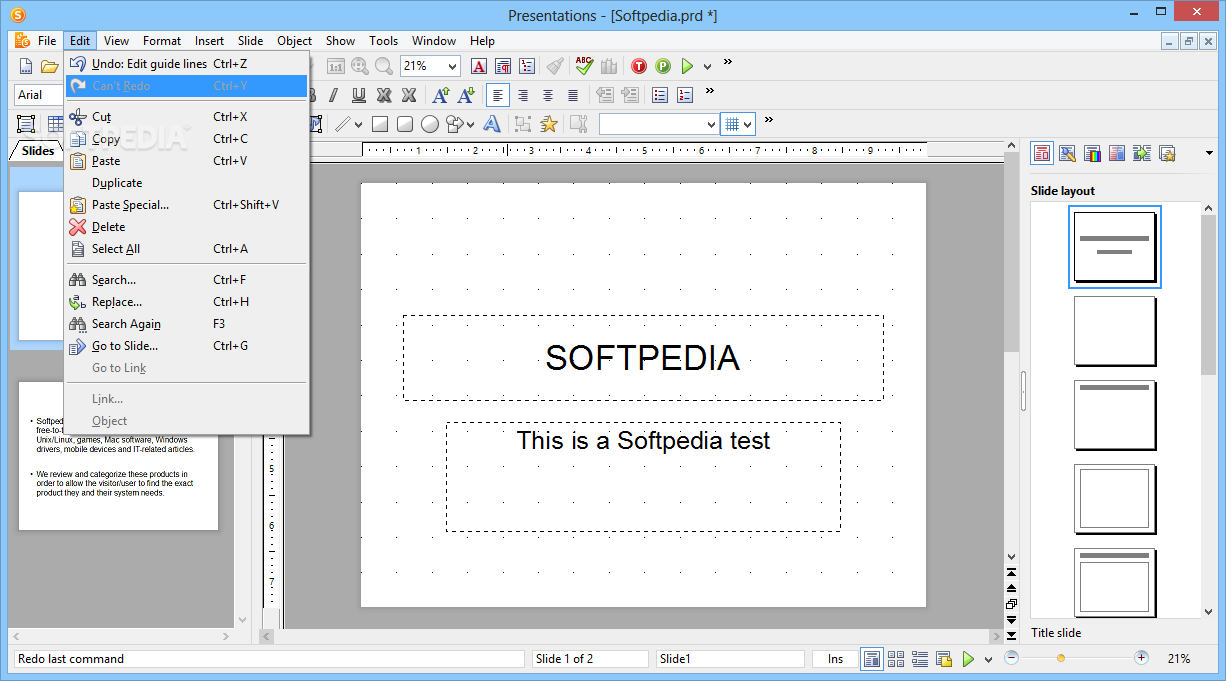
Task: Click the red T toolbar icon
Action: [639, 66]
